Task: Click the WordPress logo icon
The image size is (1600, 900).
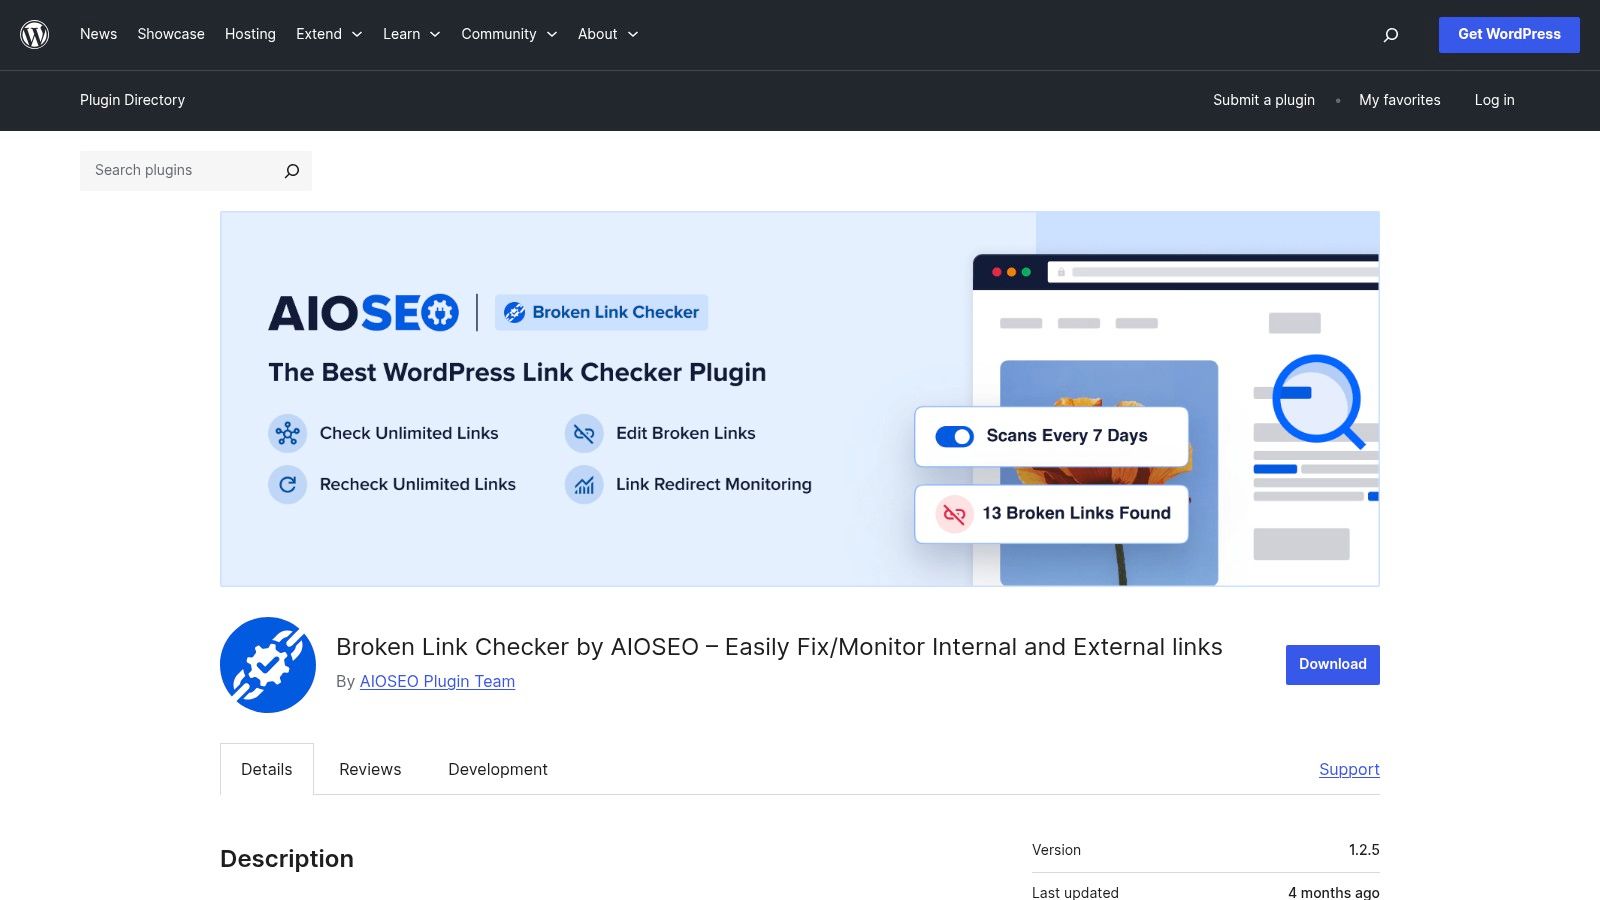Action: pyautogui.click(x=34, y=34)
